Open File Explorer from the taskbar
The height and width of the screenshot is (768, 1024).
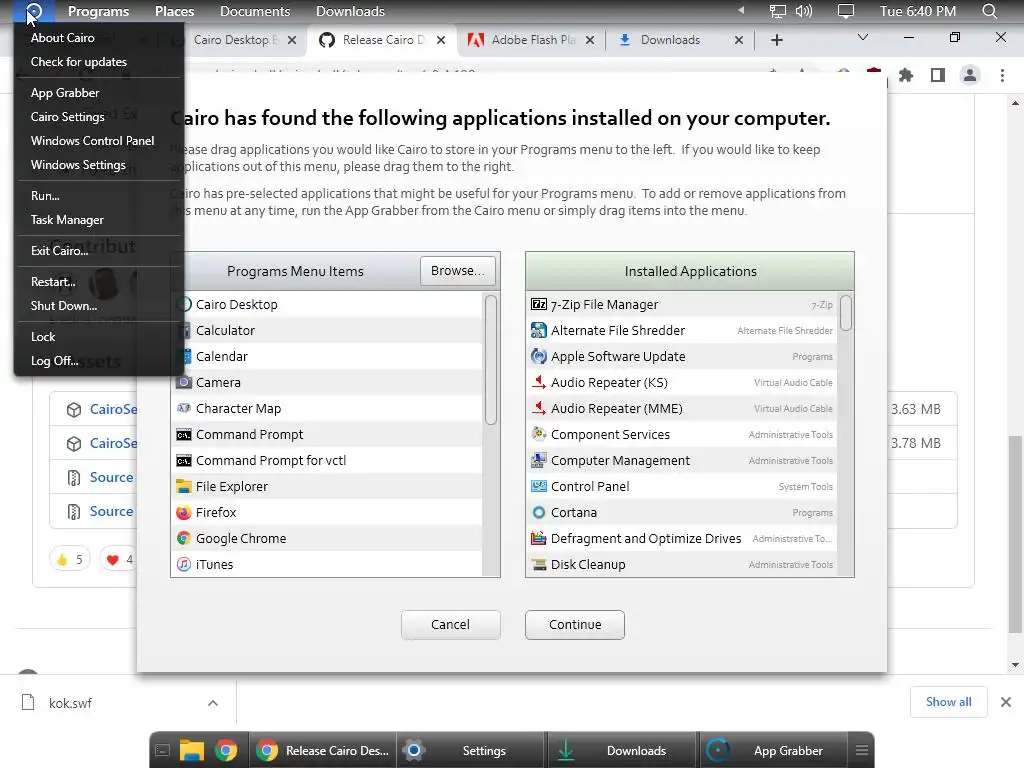tap(191, 750)
